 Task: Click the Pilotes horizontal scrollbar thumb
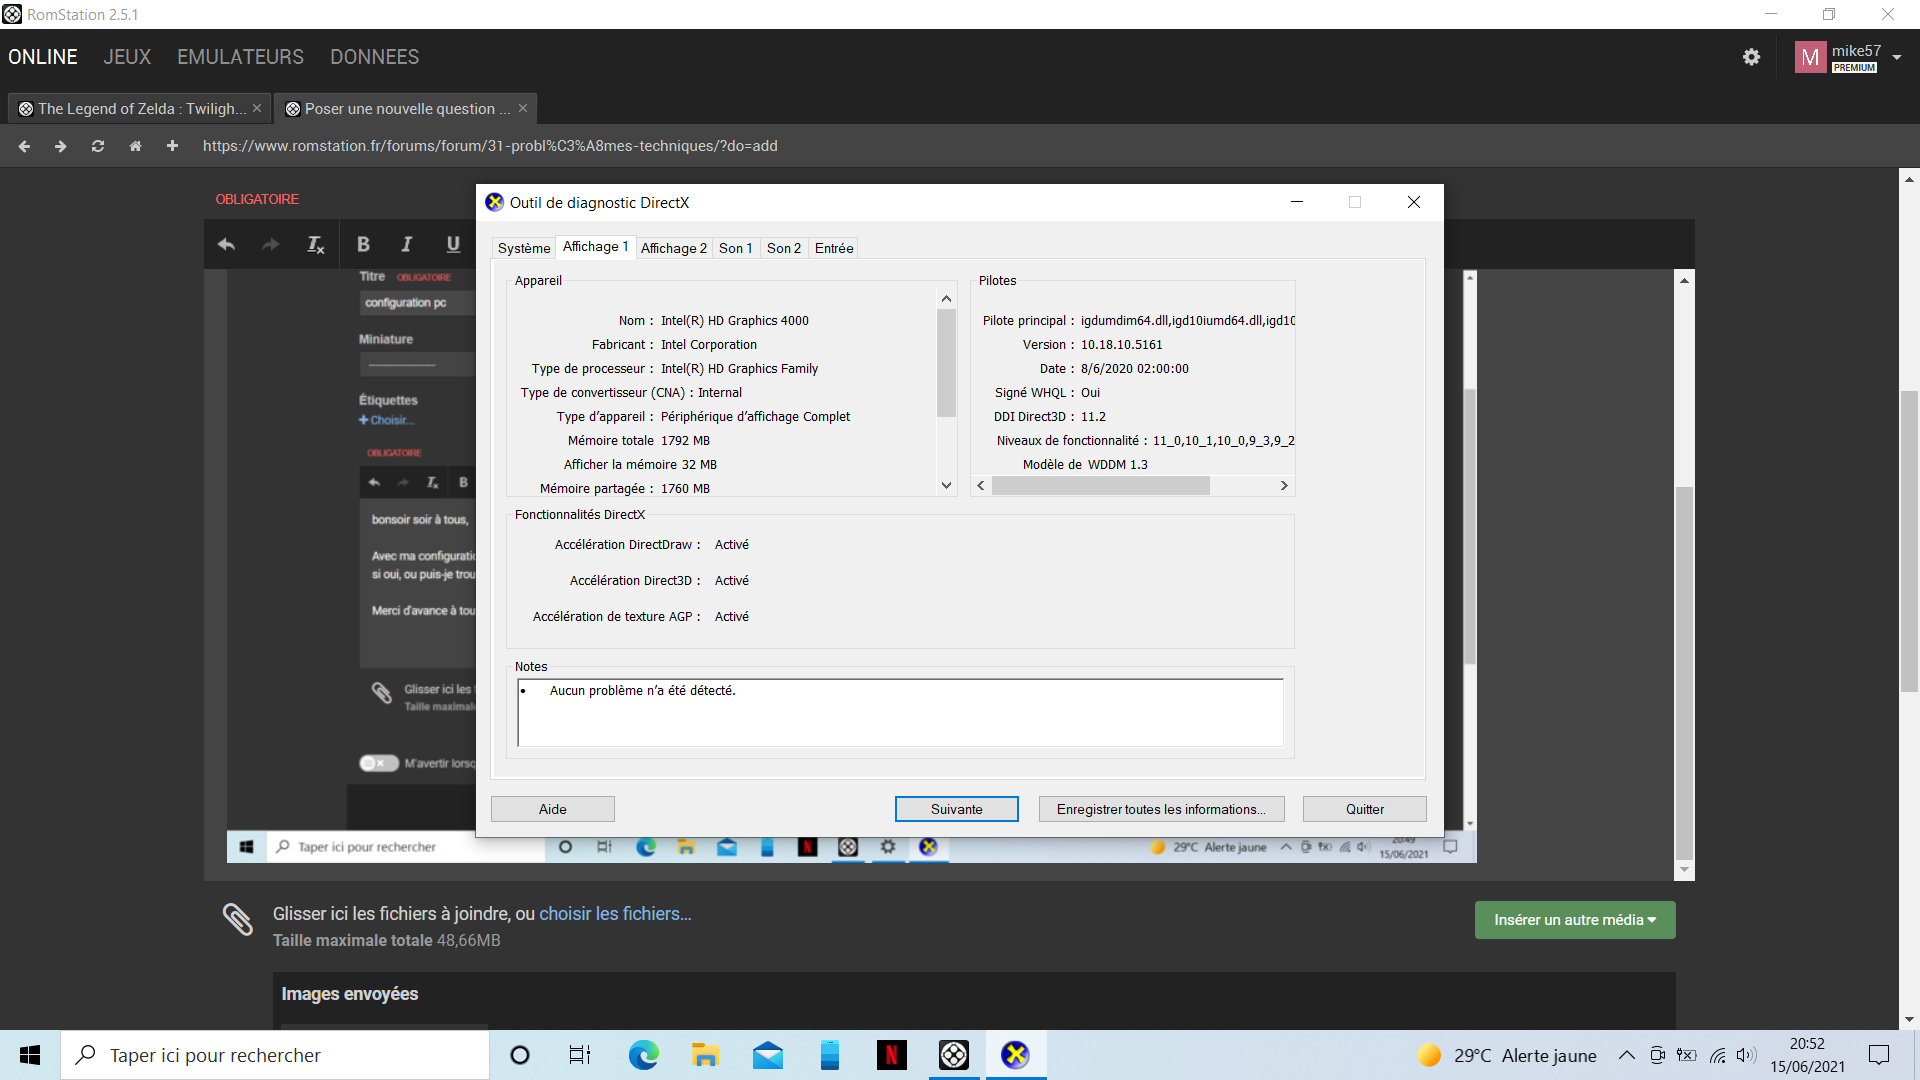tap(1100, 486)
